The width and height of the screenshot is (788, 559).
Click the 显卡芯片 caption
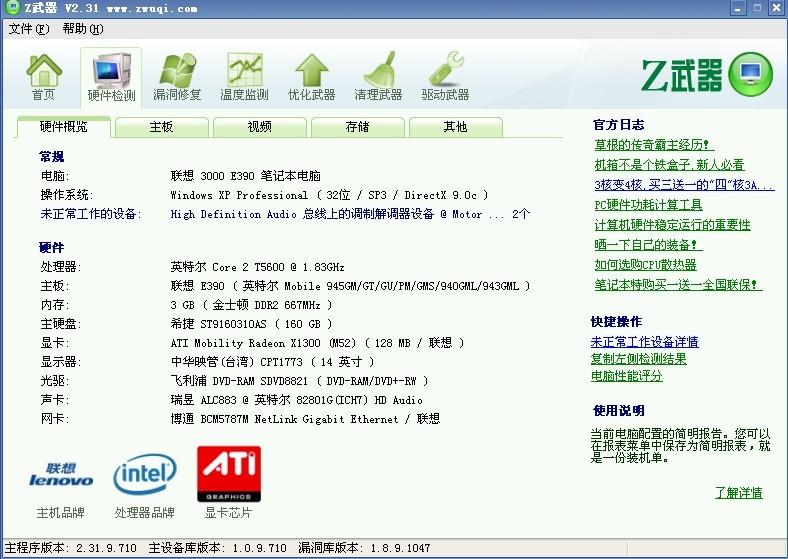[x=228, y=513]
